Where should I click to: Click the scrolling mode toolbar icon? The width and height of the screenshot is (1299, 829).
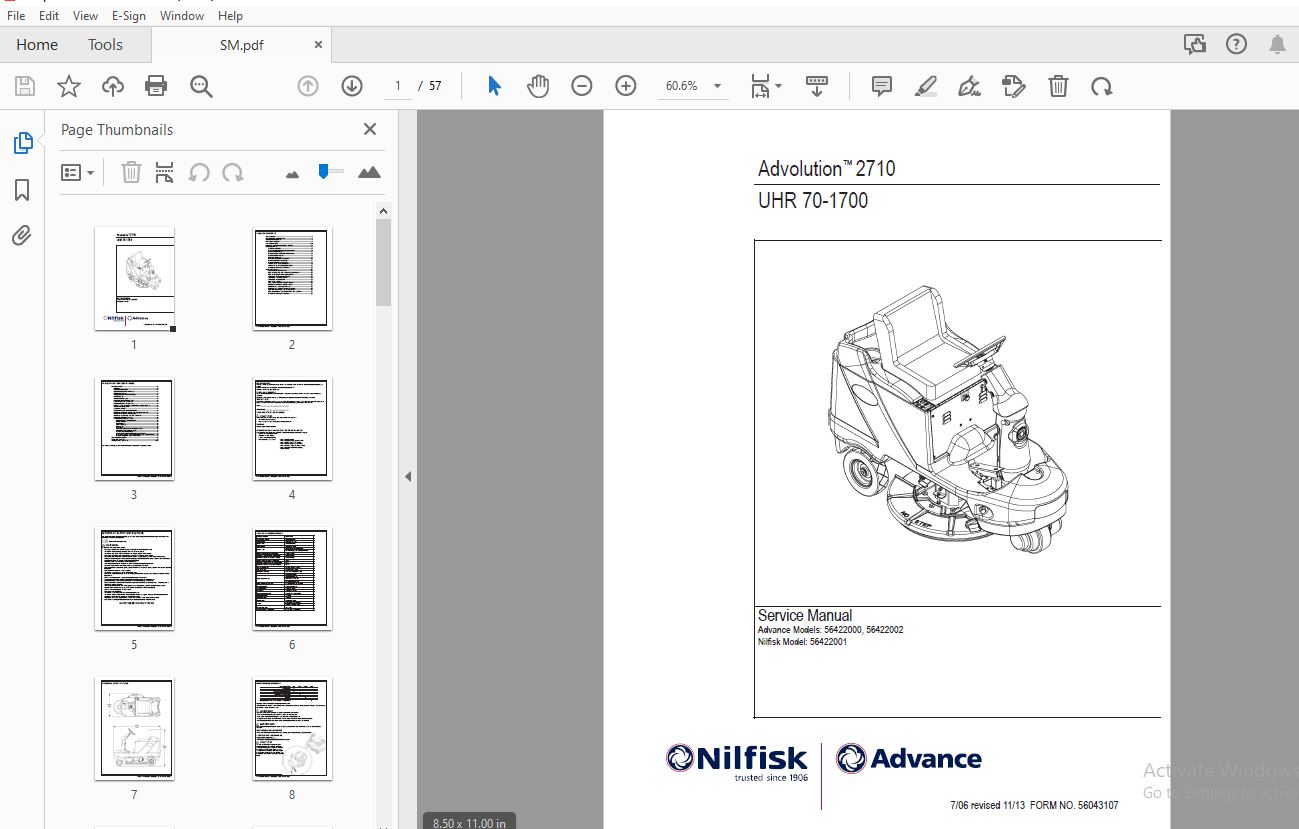click(x=817, y=86)
